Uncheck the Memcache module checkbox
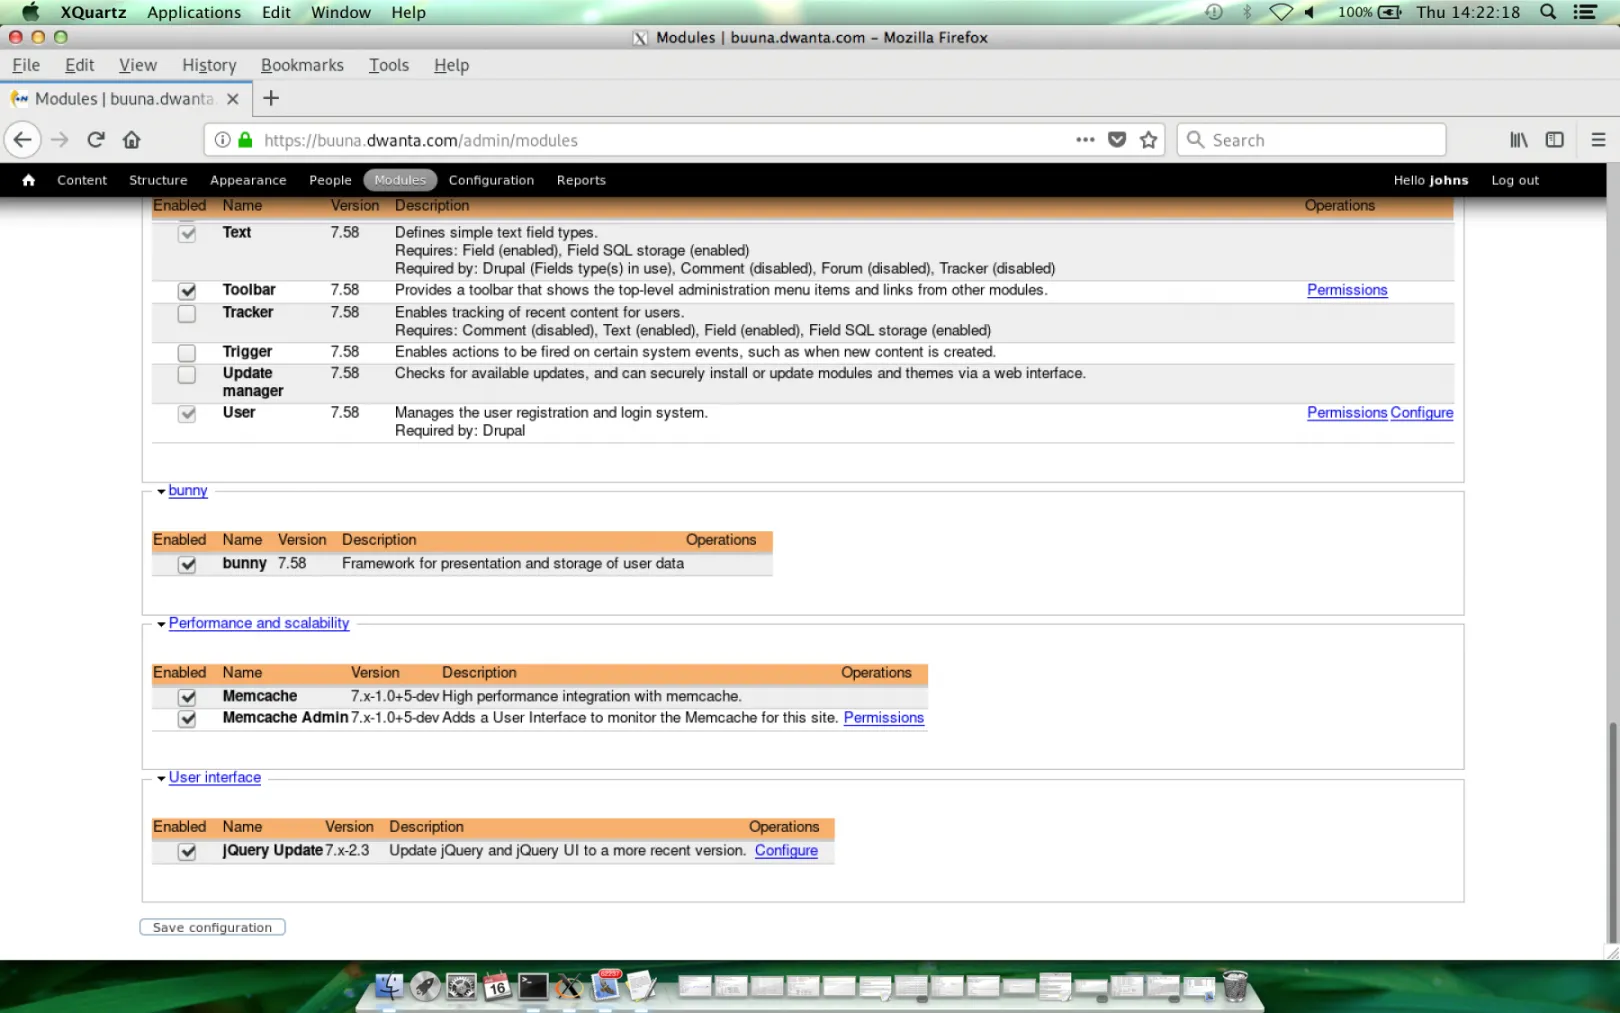Screen dimensions: 1620x1013 pos(187,697)
